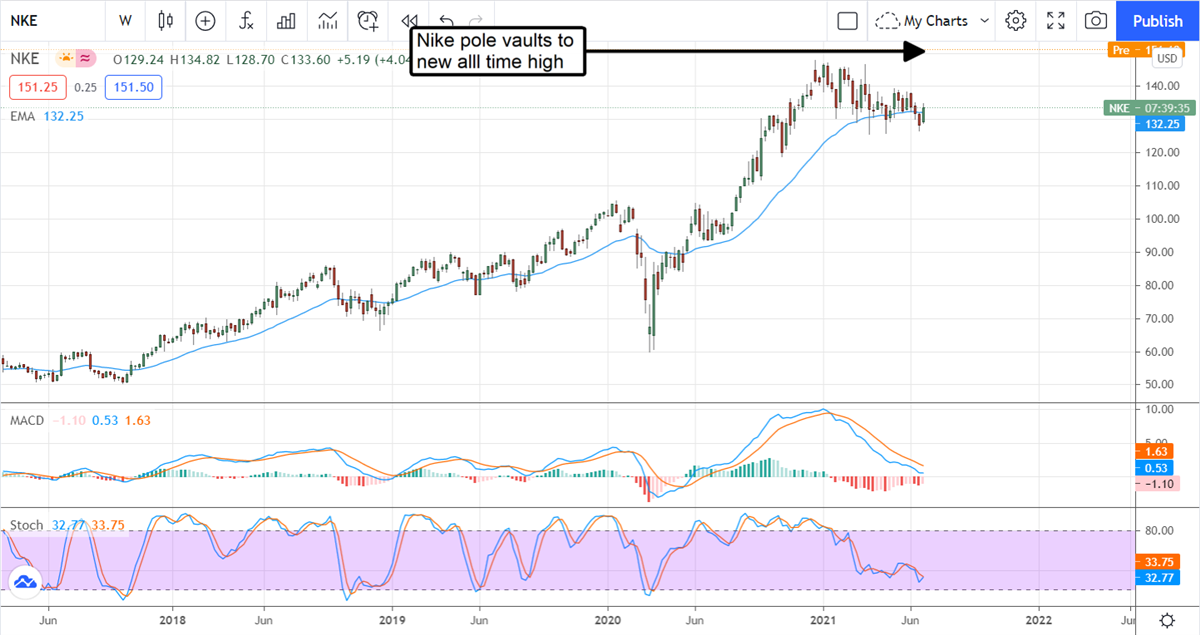Create an alert with the alarm clock icon
Screen dimensions: 1200x635
click(x=369, y=20)
